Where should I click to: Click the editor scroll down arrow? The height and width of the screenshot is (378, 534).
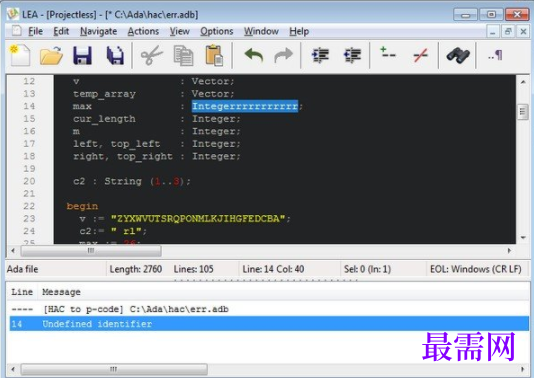point(523,237)
